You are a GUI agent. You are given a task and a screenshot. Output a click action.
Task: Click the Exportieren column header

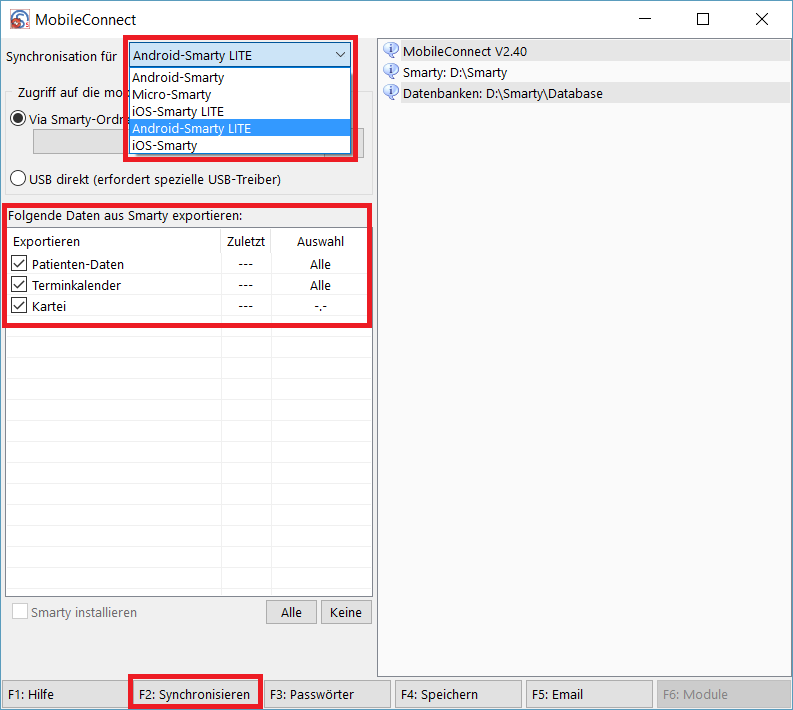tap(114, 242)
